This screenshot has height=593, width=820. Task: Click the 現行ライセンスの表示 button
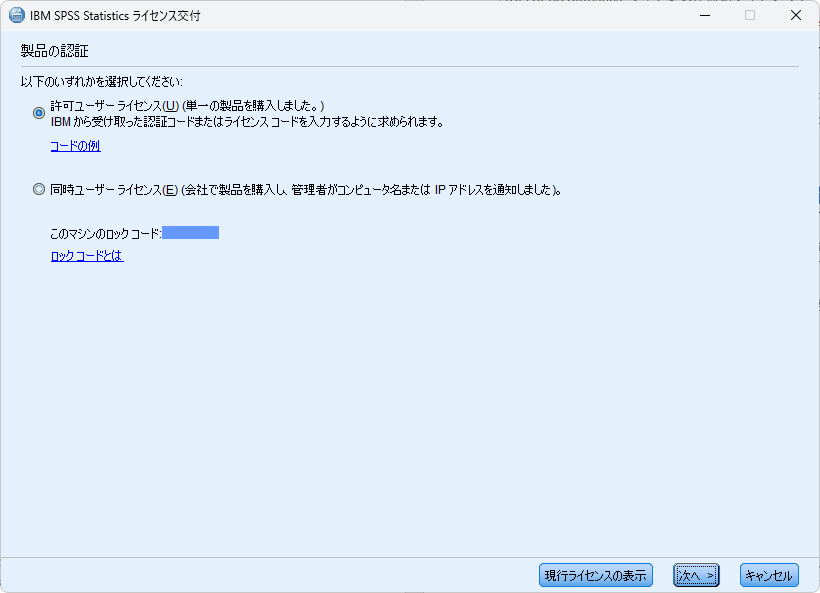click(596, 575)
